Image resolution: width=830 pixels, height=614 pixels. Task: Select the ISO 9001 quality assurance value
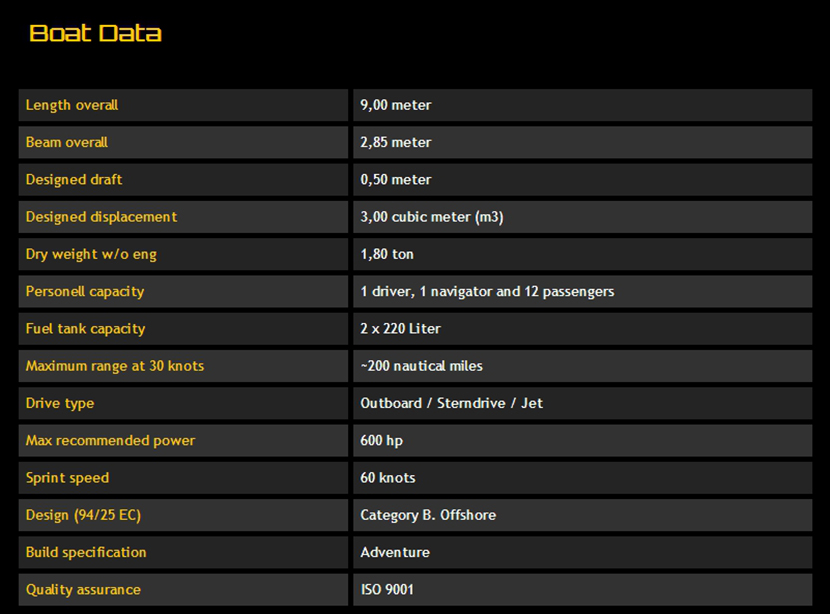click(387, 590)
